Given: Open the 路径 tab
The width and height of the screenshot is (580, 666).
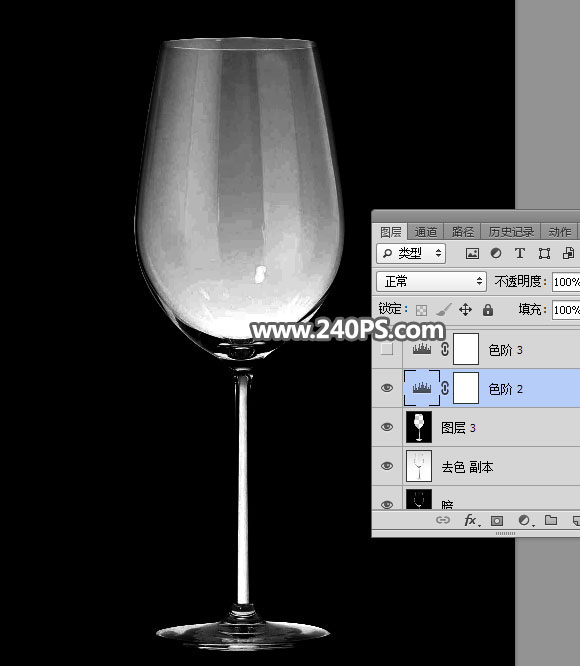Looking at the screenshot, I should [462, 232].
